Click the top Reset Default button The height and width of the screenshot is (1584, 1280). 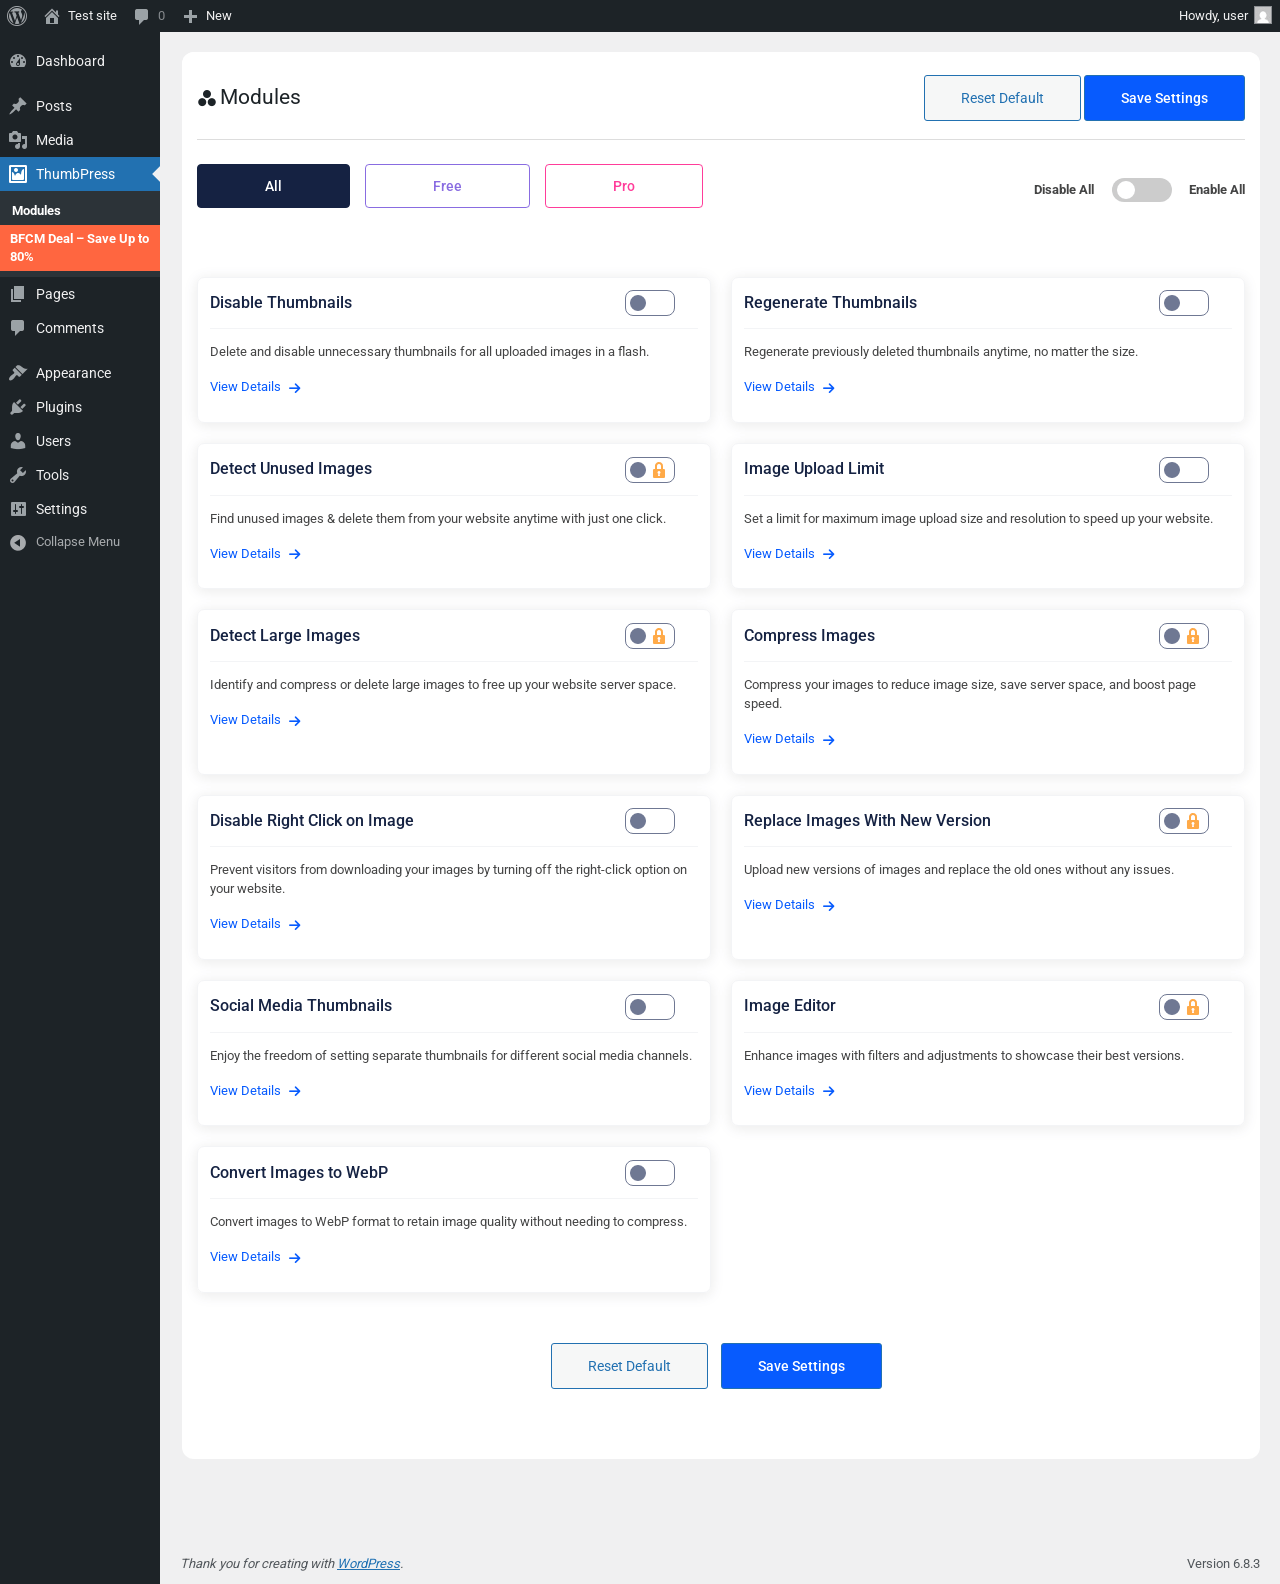click(x=1002, y=98)
